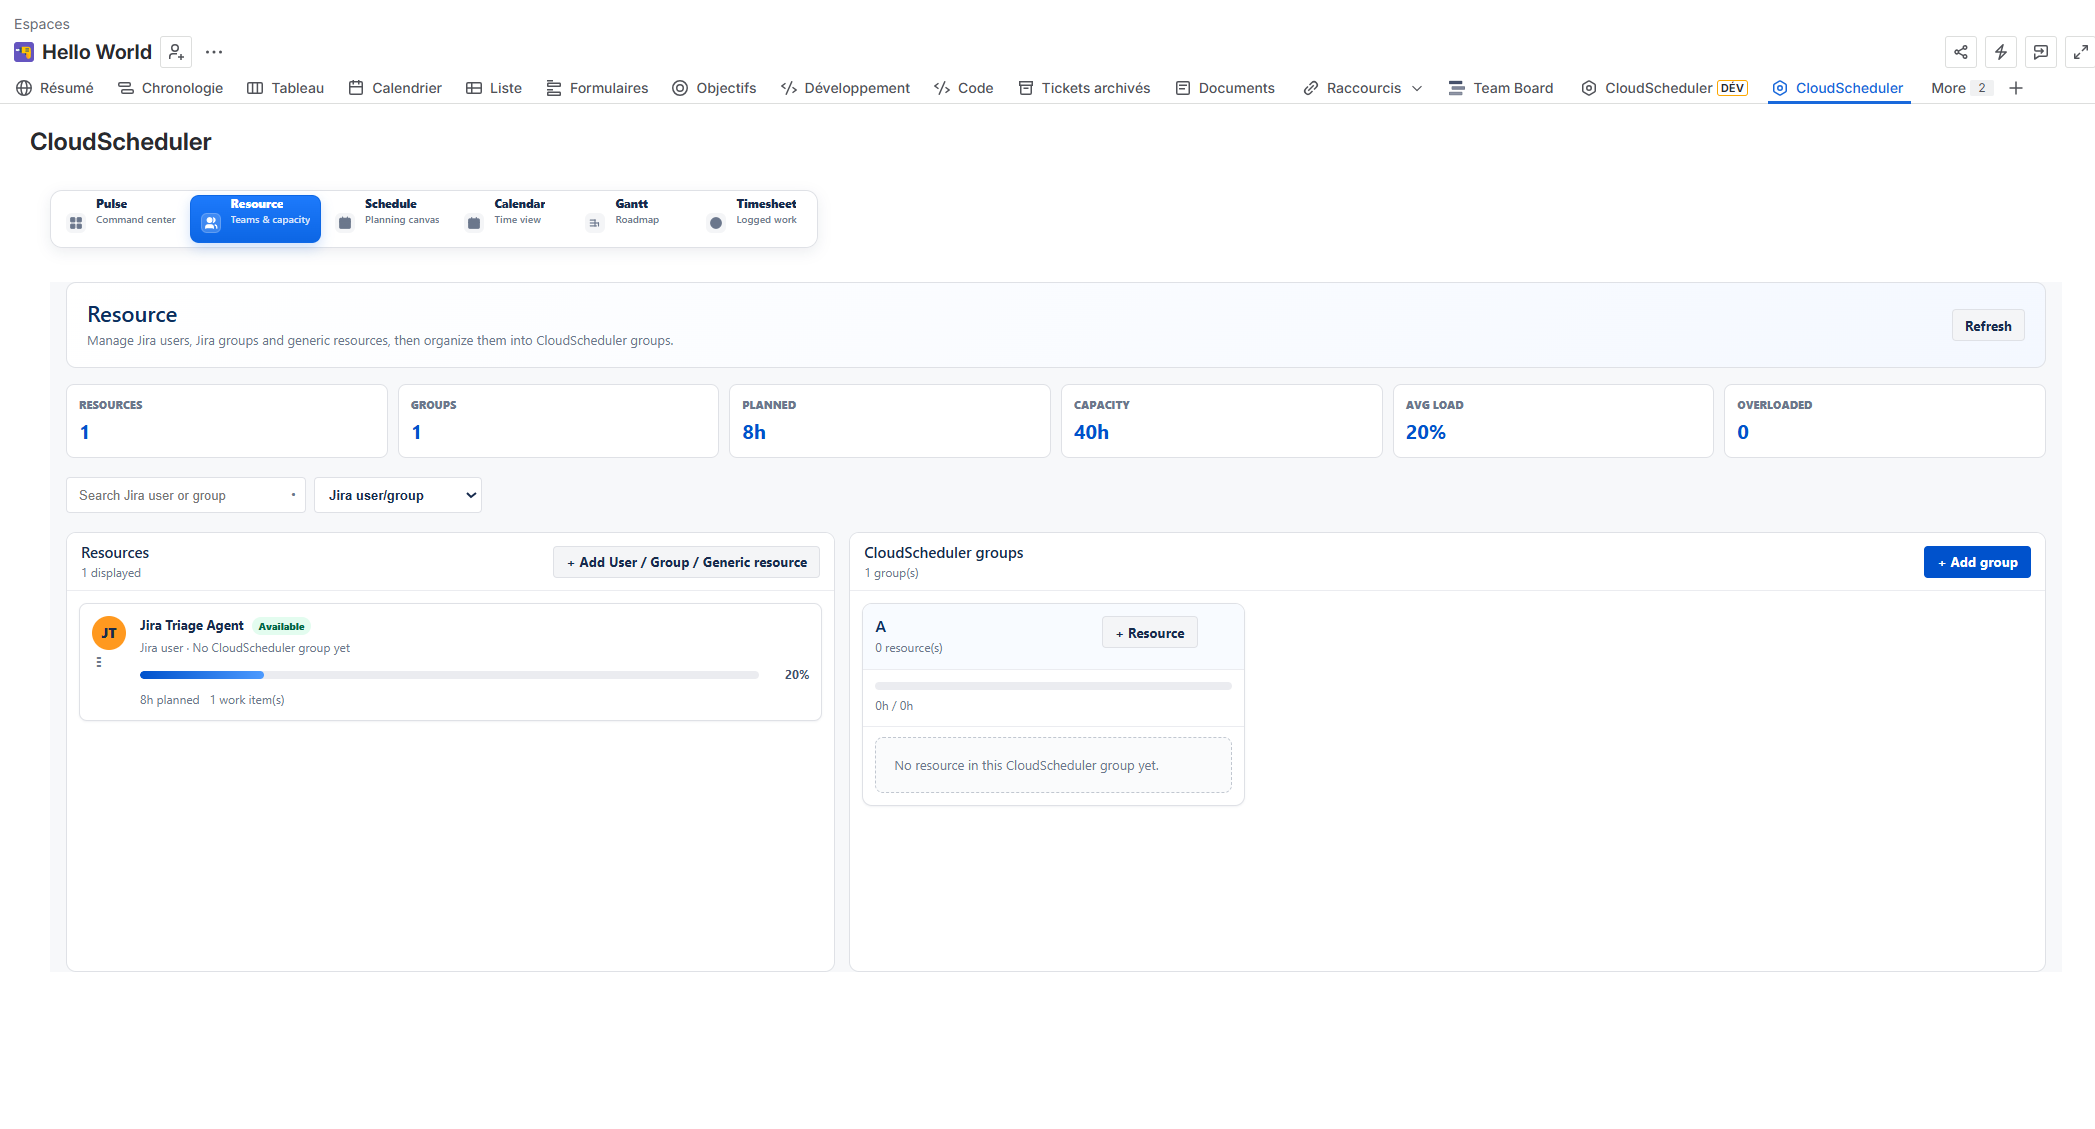The height and width of the screenshot is (1129, 2095).
Task: Click the feedback chat icon
Action: click(x=2041, y=52)
